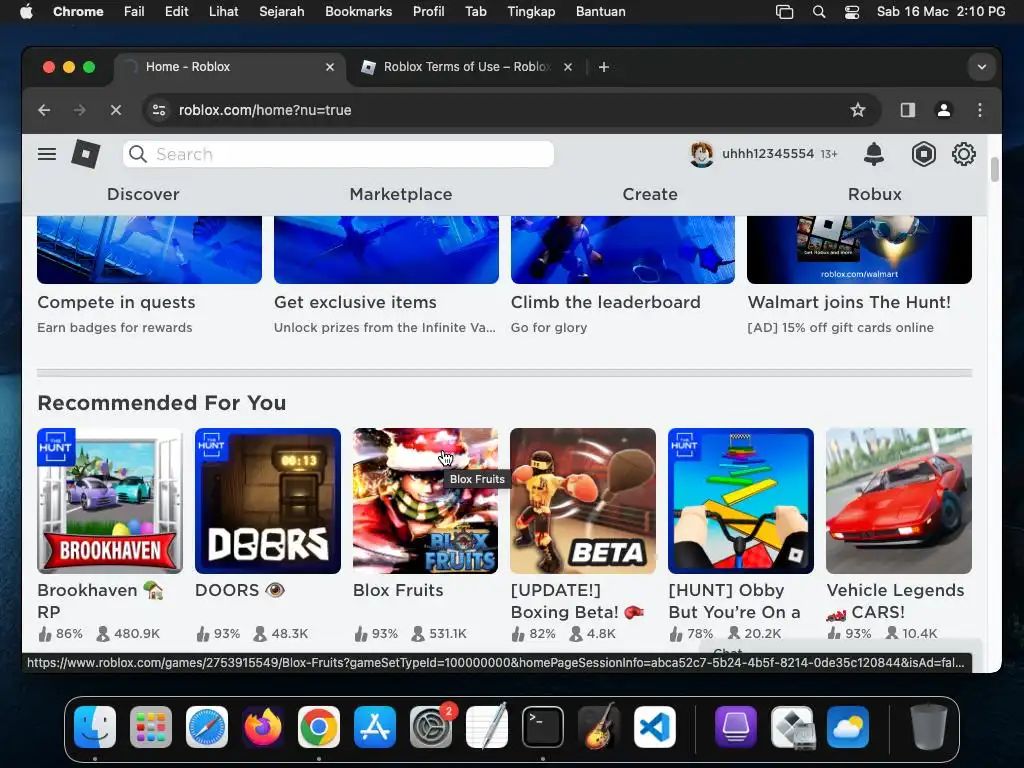Open the Bantuan menu

600,12
